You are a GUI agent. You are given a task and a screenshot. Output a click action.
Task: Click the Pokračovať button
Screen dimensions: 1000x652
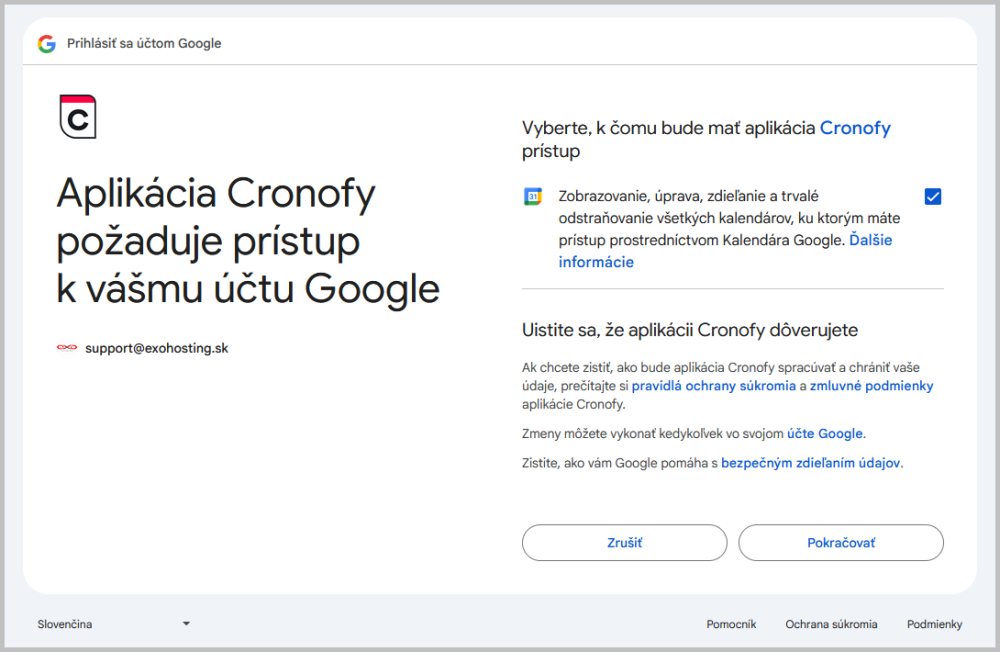pyautogui.click(x=840, y=542)
